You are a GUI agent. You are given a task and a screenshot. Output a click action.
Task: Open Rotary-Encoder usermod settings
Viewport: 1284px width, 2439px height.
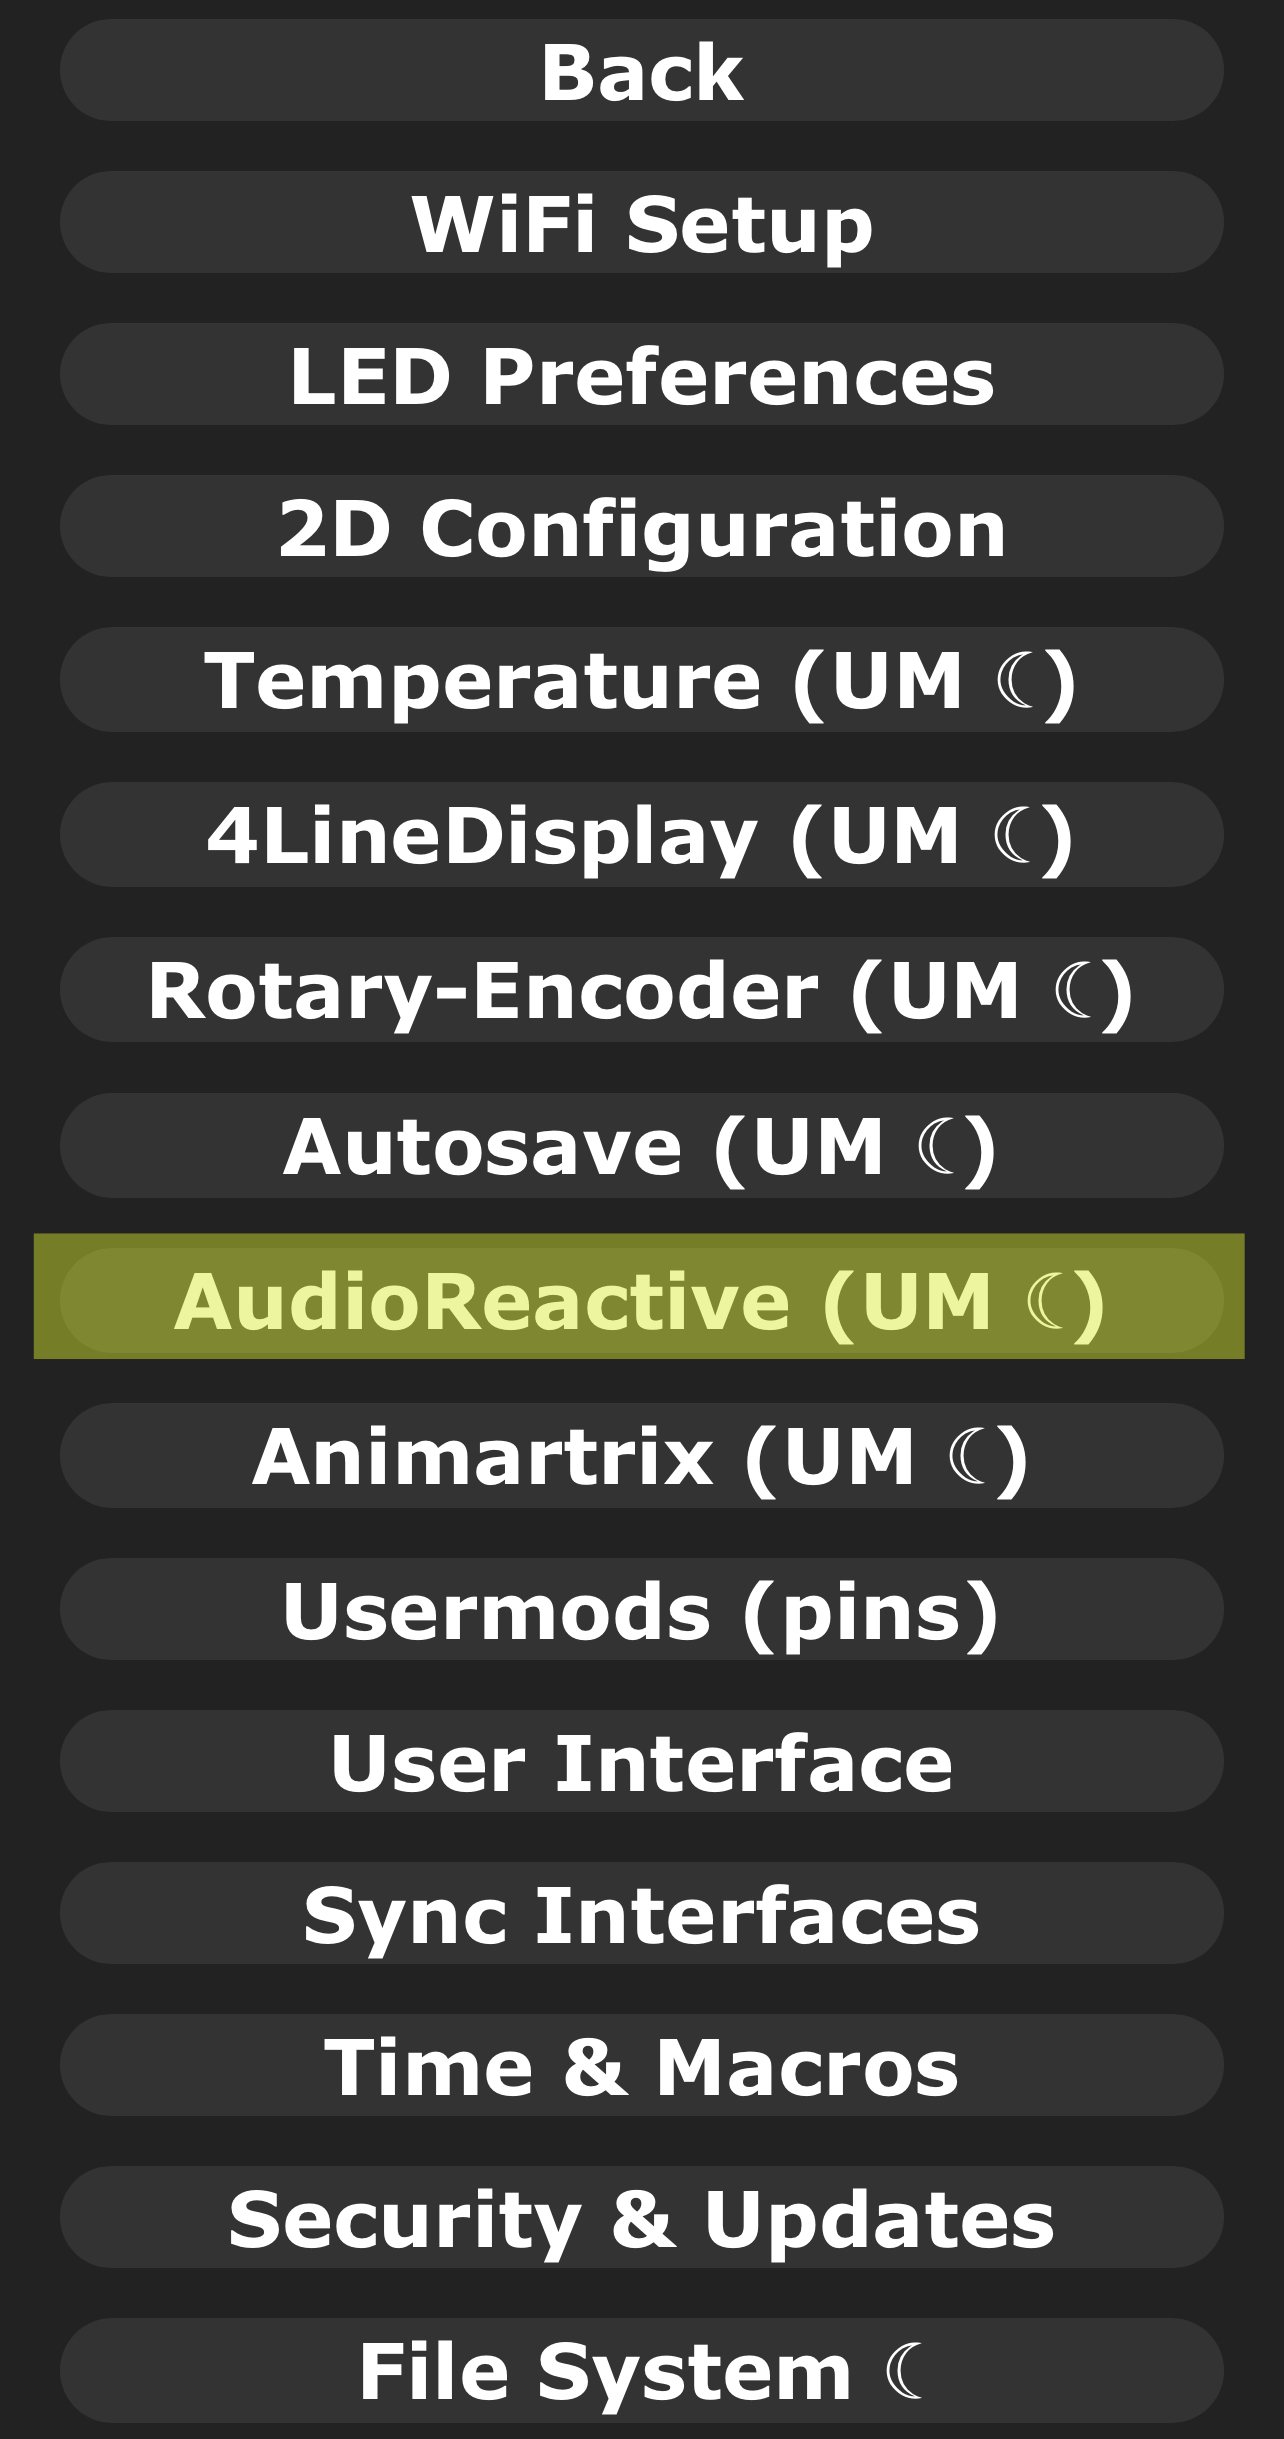[641, 990]
